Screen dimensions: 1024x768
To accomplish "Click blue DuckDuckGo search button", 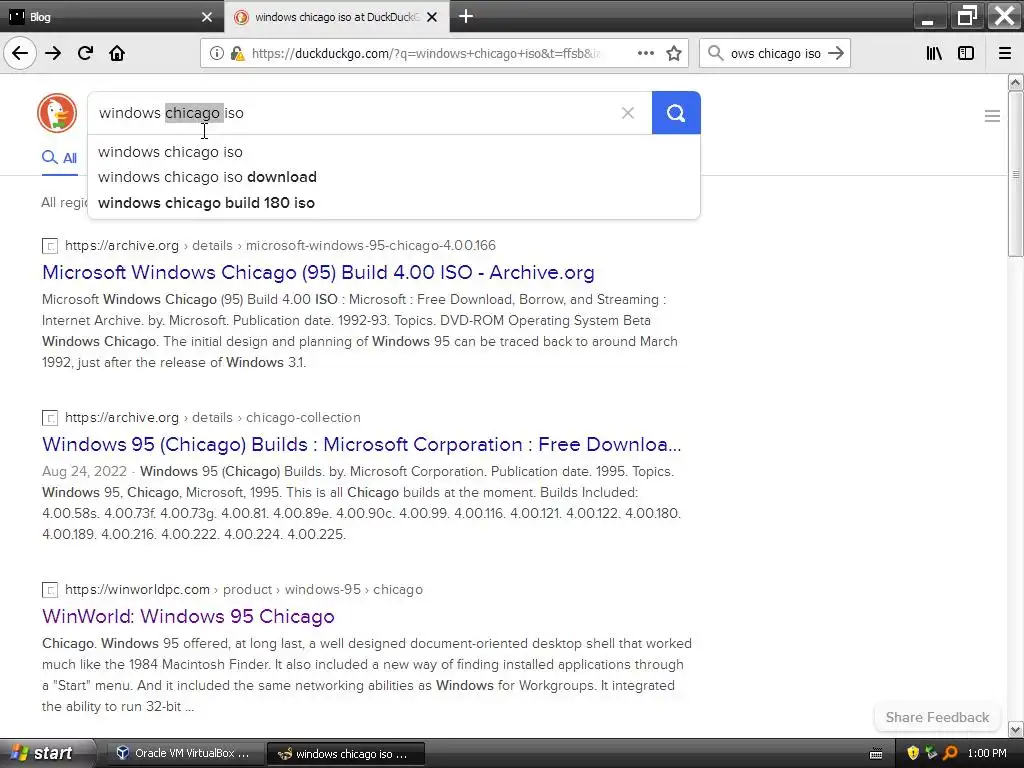I will click(x=676, y=113).
